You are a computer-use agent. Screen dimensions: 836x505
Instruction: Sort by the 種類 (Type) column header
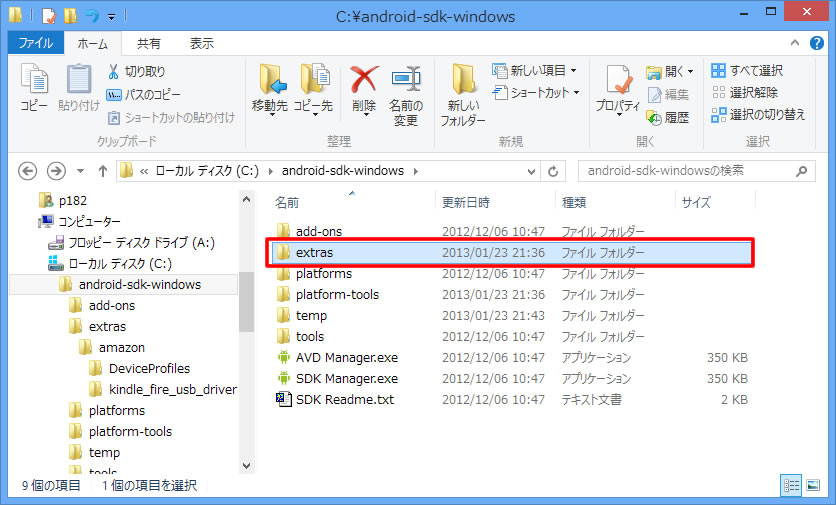(574, 203)
